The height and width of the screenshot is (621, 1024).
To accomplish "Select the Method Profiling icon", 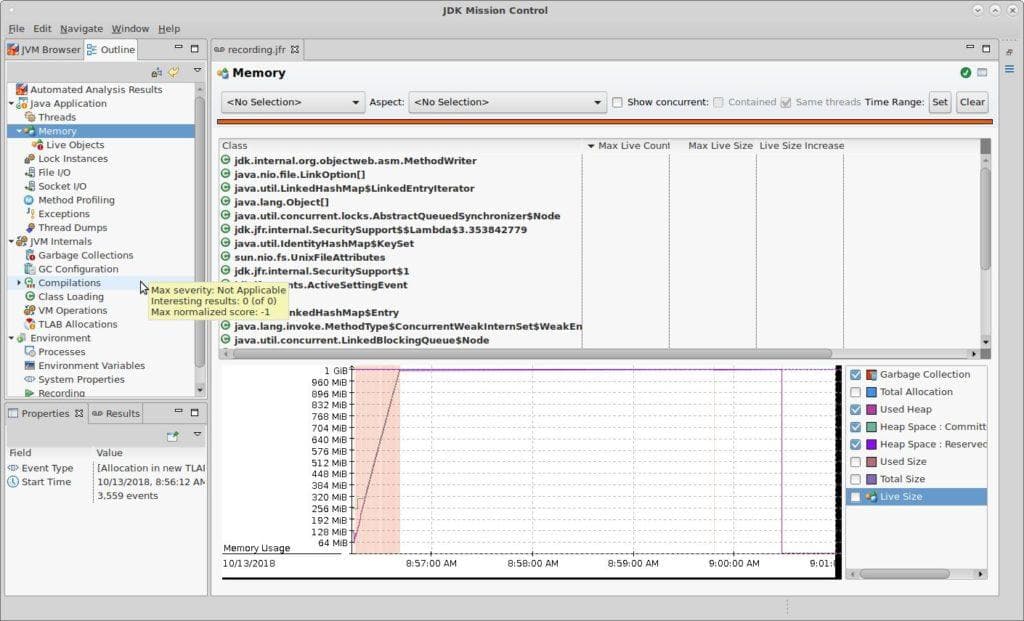I will pos(29,200).
